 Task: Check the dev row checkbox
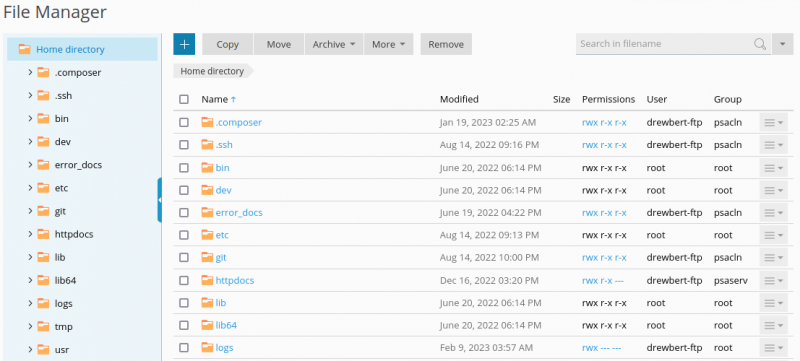tap(184, 190)
